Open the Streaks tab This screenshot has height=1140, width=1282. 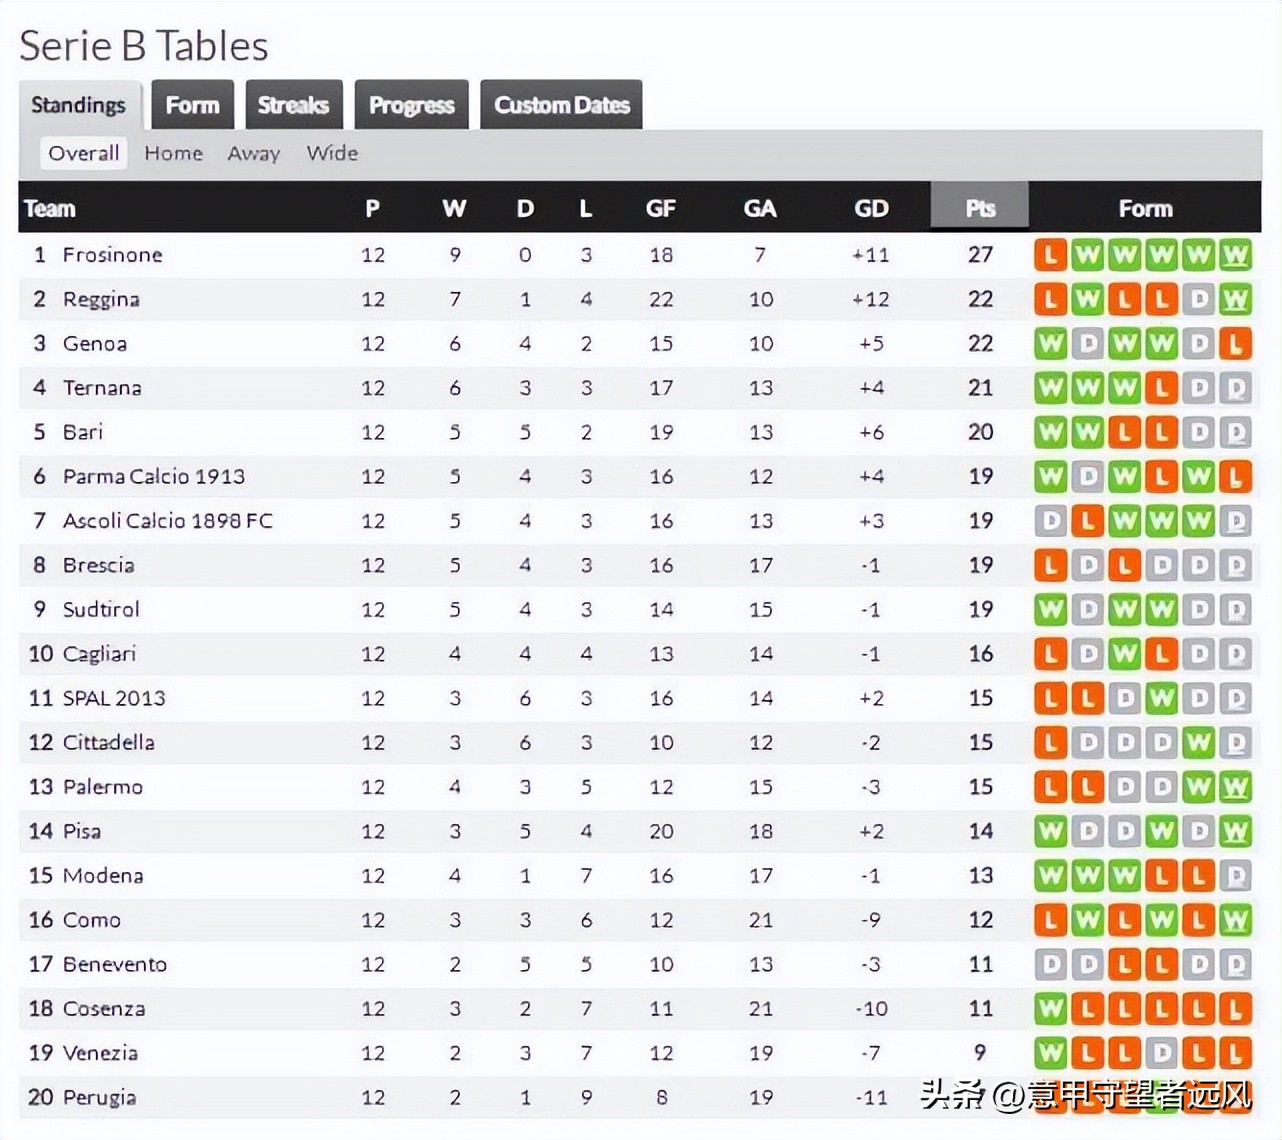coord(293,105)
